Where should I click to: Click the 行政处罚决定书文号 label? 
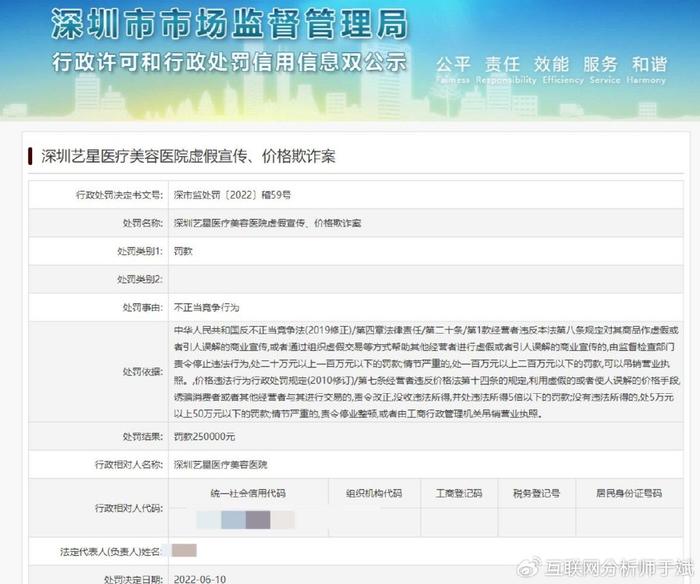tap(119, 195)
